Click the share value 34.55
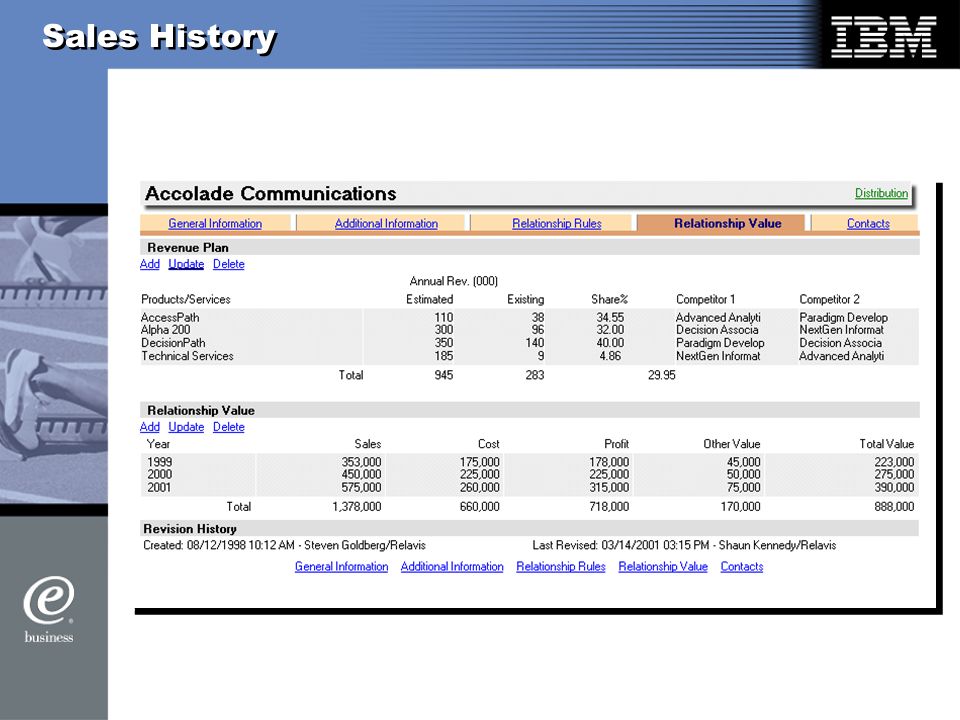The width and height of the screenshot is (960, 720). point(610,317)
